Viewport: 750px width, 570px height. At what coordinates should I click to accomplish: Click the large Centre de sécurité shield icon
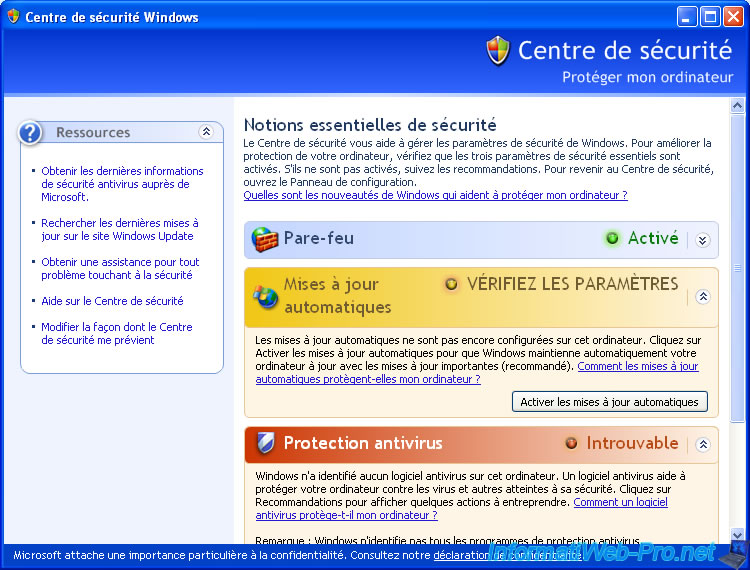point(498,50)
